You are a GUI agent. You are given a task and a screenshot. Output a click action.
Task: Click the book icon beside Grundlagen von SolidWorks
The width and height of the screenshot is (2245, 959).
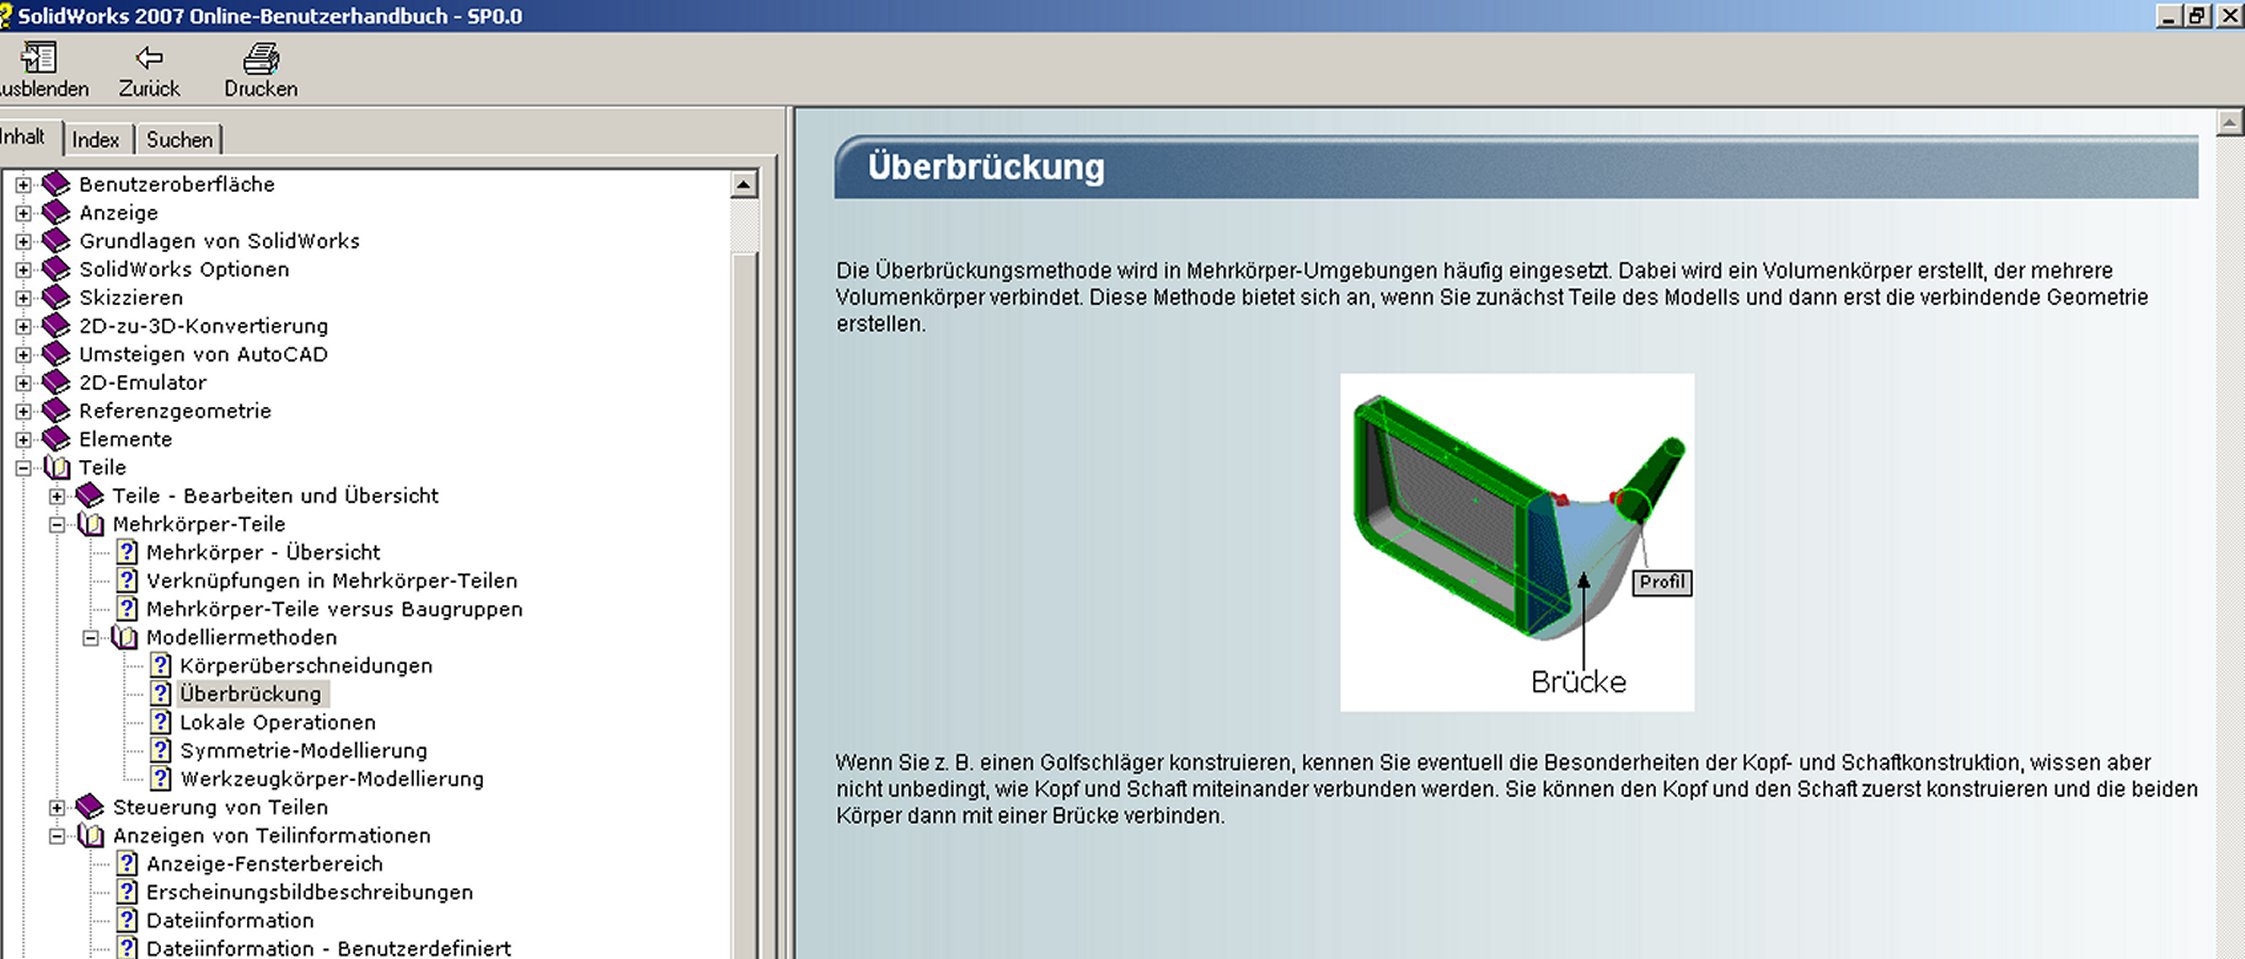coord(56,241)
